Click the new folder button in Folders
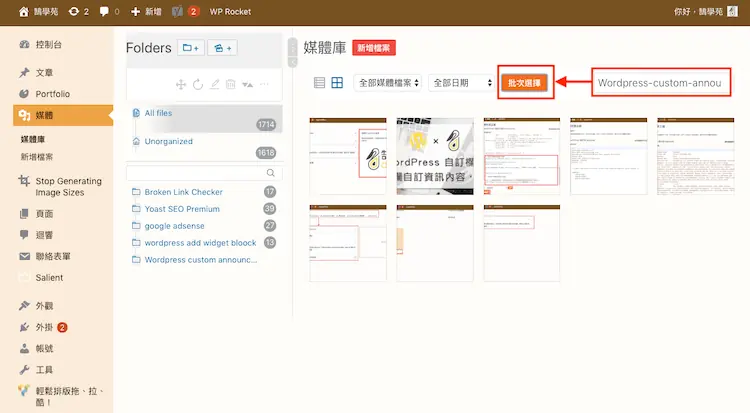 point(190,48)
